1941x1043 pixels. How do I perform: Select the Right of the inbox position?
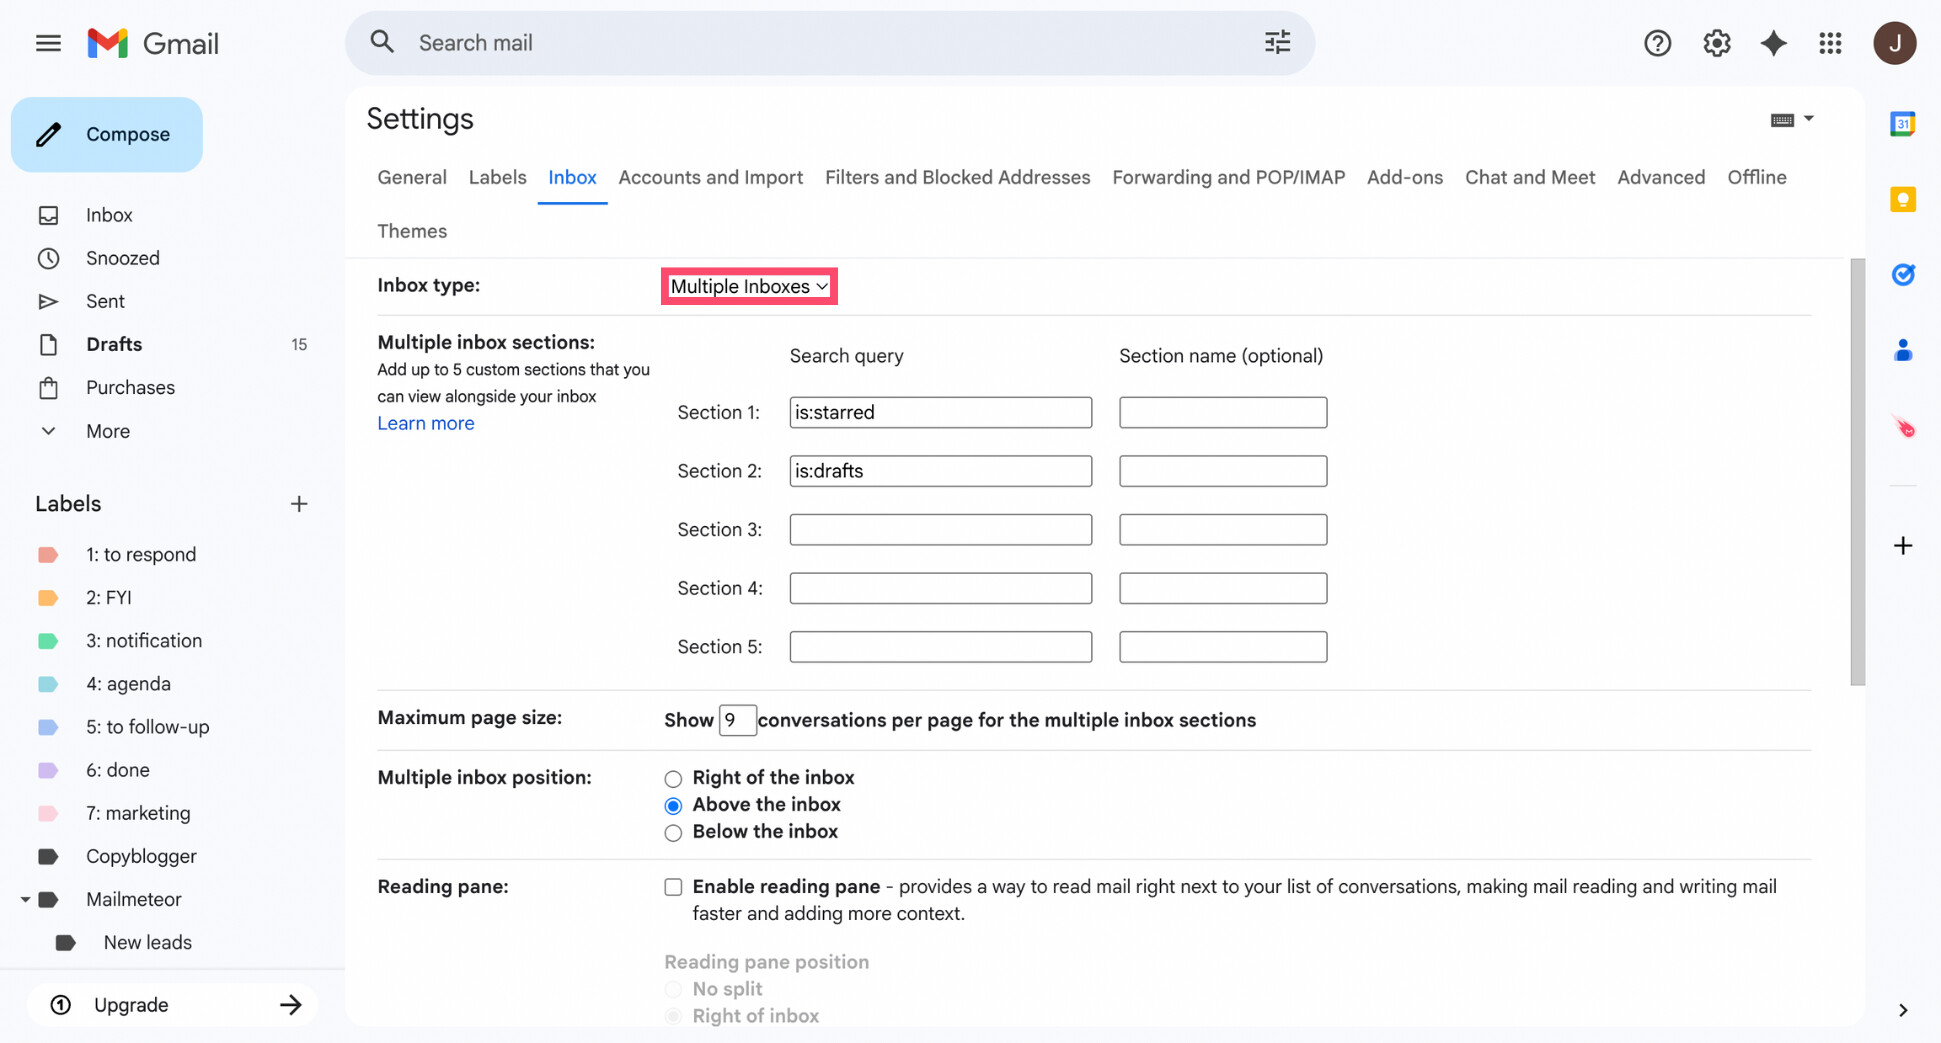point(673,778)
